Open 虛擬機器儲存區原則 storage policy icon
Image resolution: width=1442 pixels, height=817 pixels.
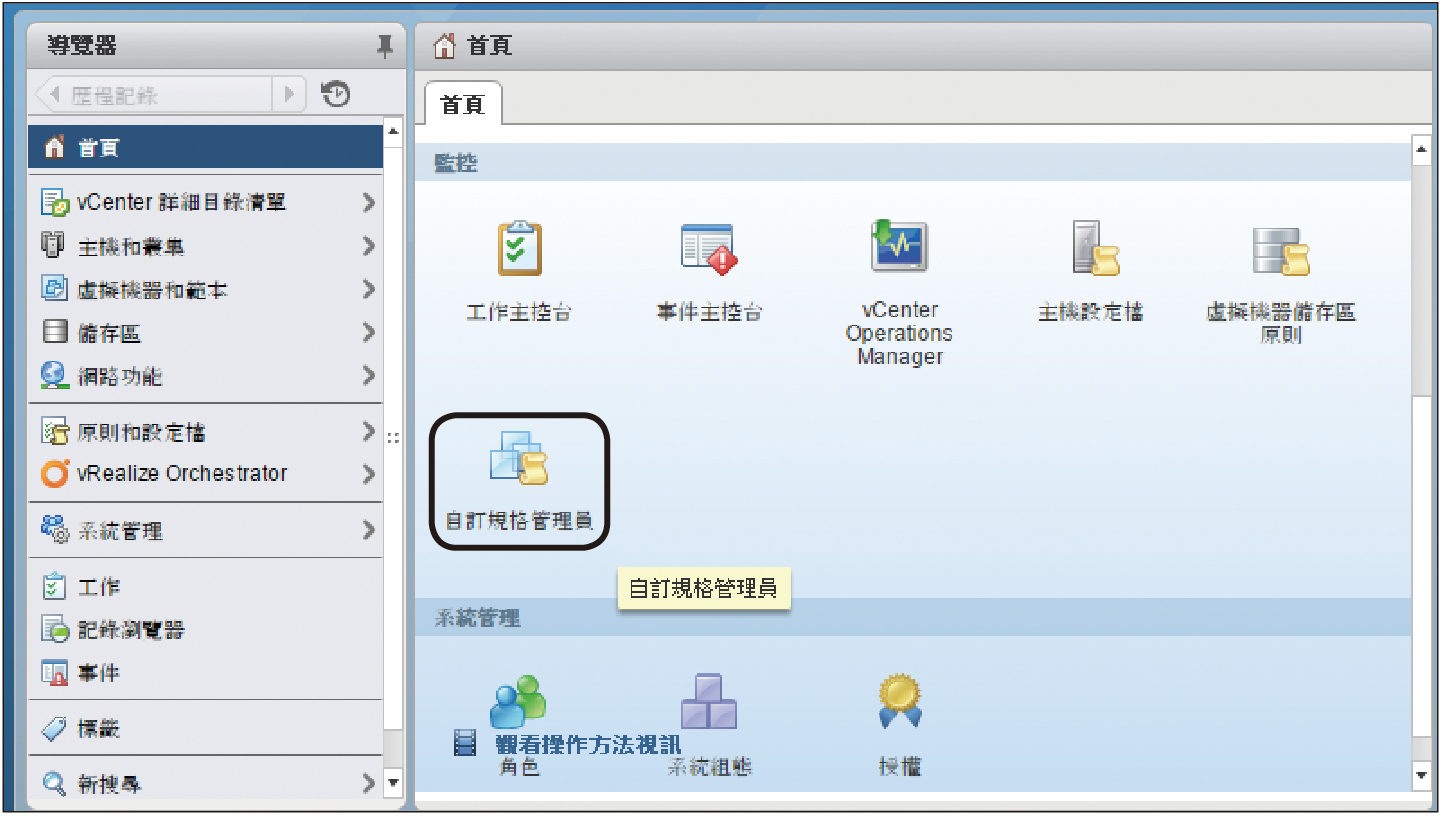[x=1280, y=250]
